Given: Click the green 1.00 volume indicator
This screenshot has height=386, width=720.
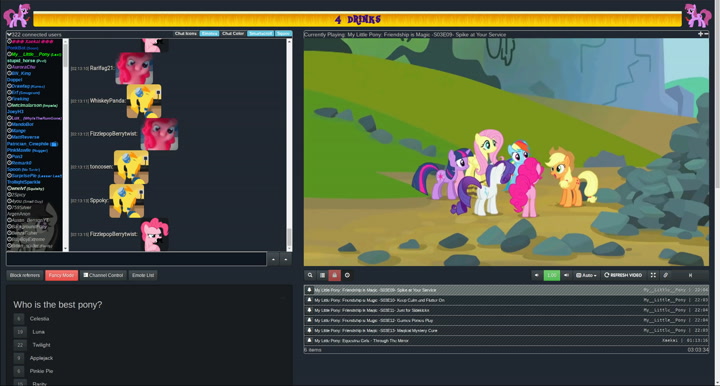Looking at the screenshot, I should click(x=551, y=275).
